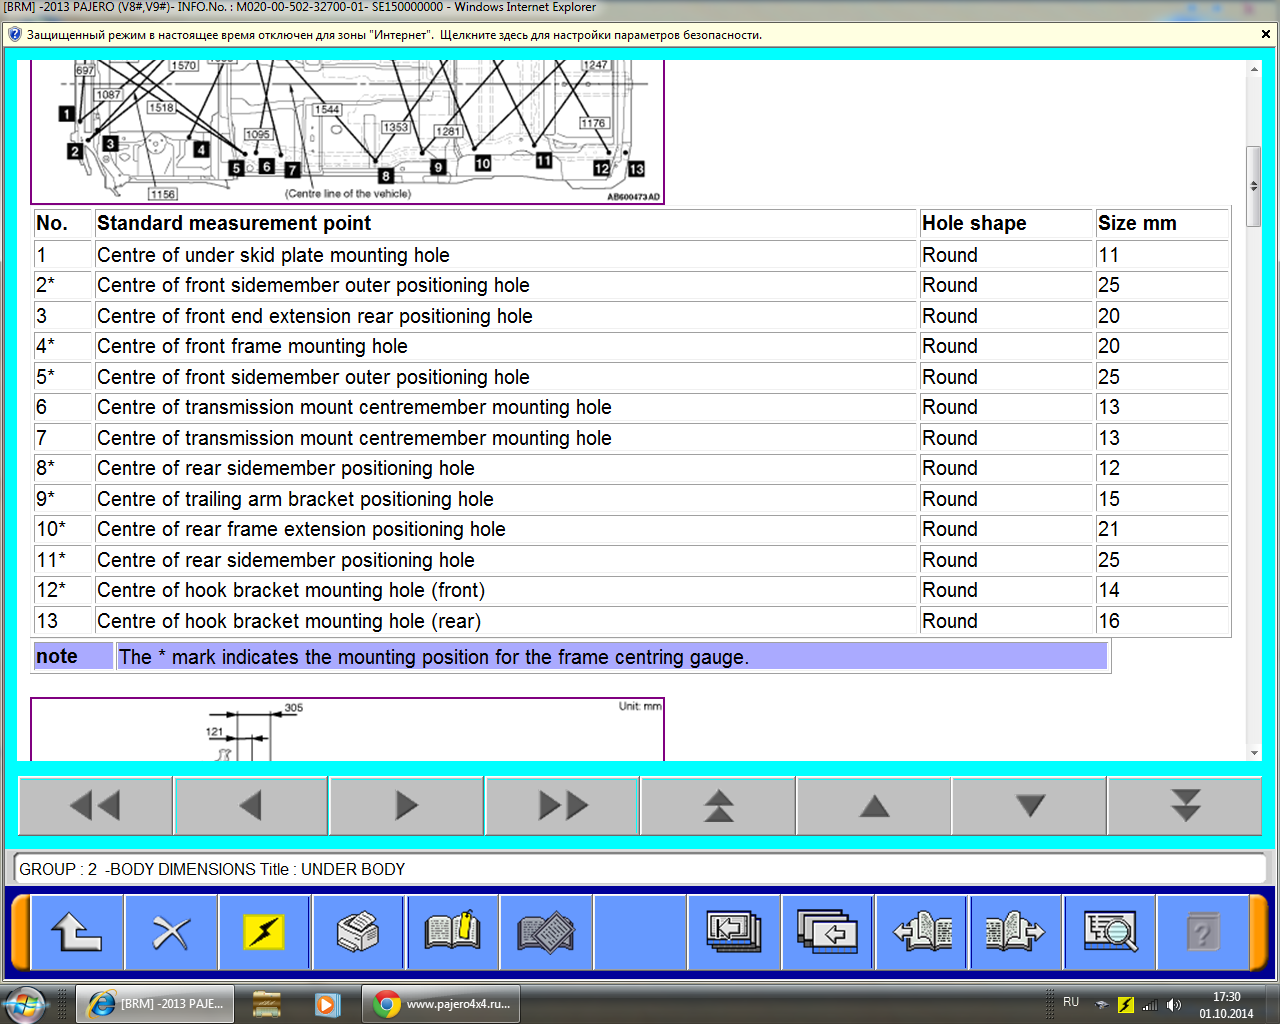
Task: Open the Windows Start menu
Action: (x=24, y=1004)
